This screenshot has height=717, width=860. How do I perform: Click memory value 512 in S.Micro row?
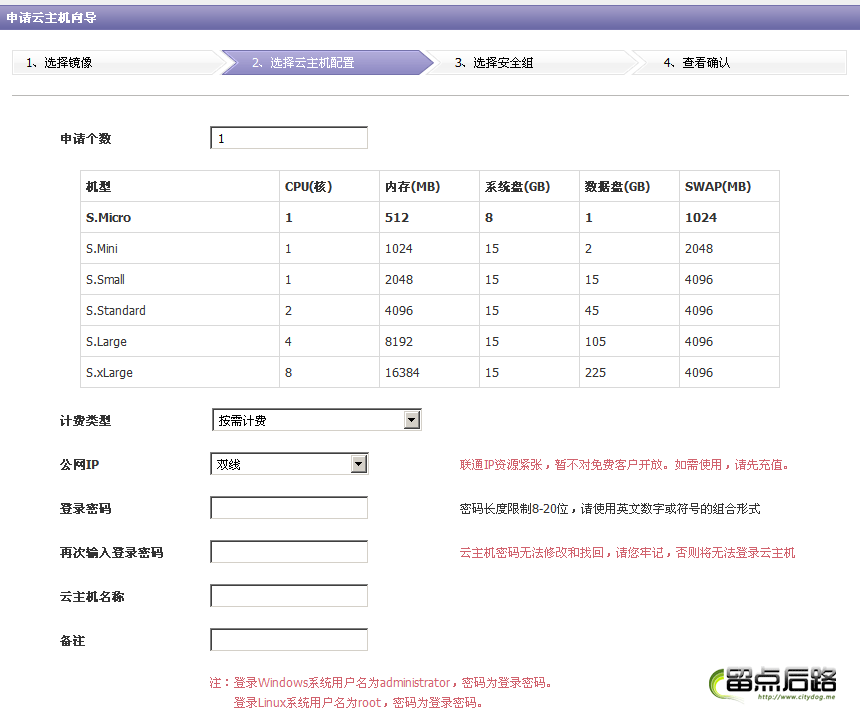pos(397,217)
